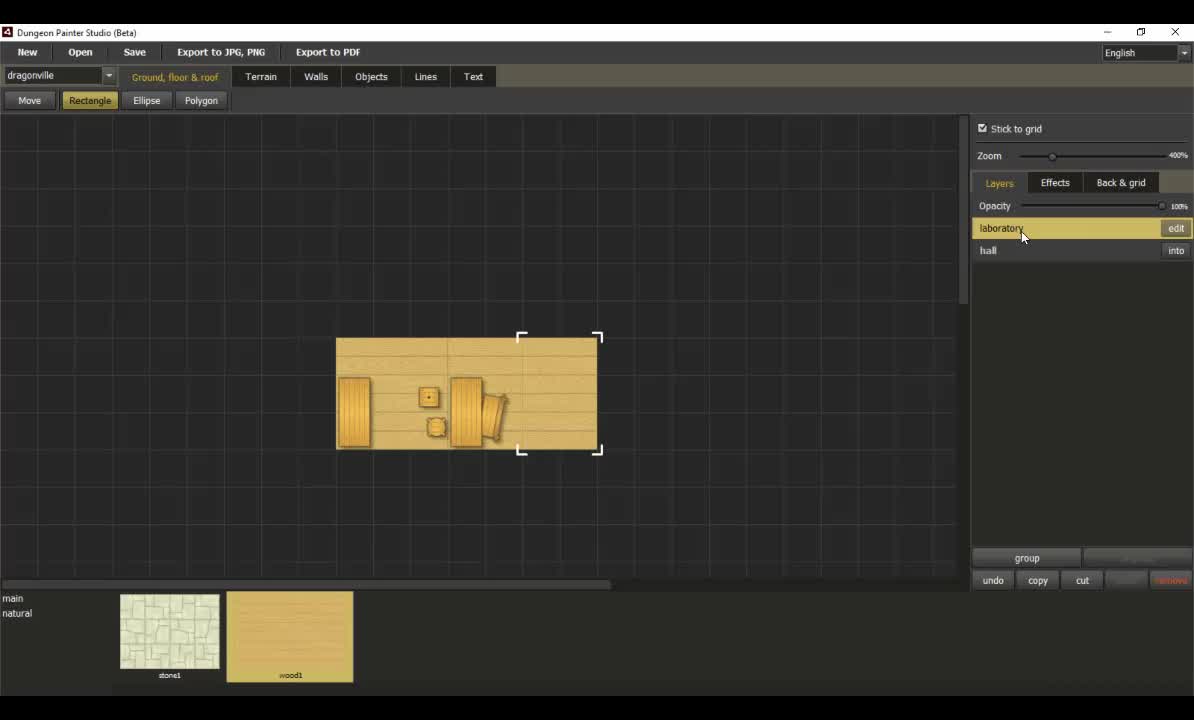Switch to the Objects tab
The height and width of the screenshot is (720, 1194).
click(x=371, y=77)
